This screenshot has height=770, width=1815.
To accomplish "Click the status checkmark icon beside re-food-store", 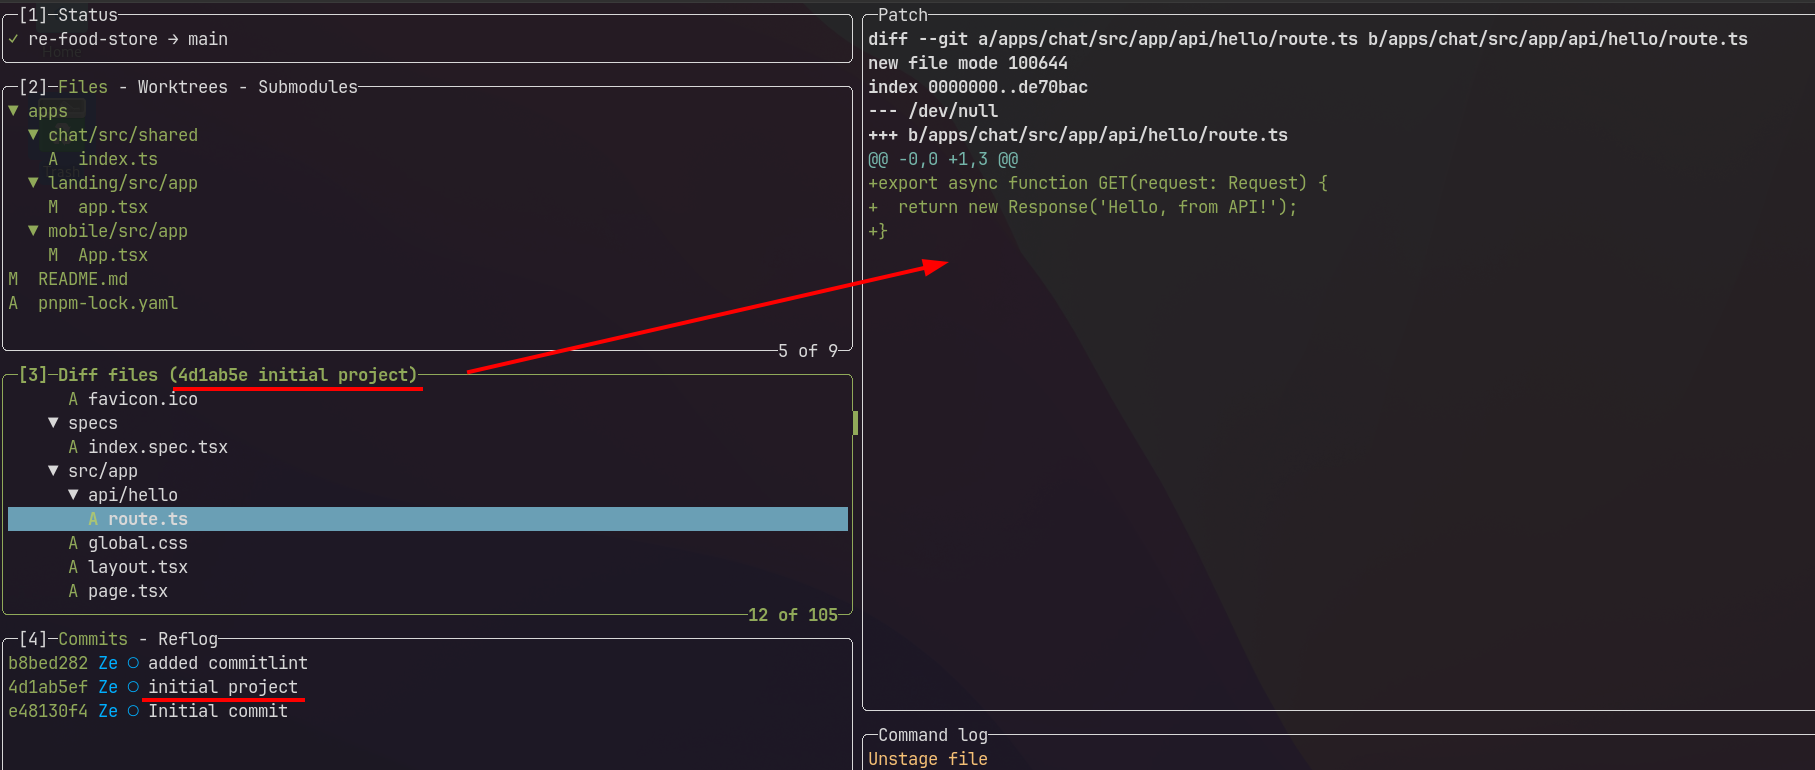I will coord(13,39).
